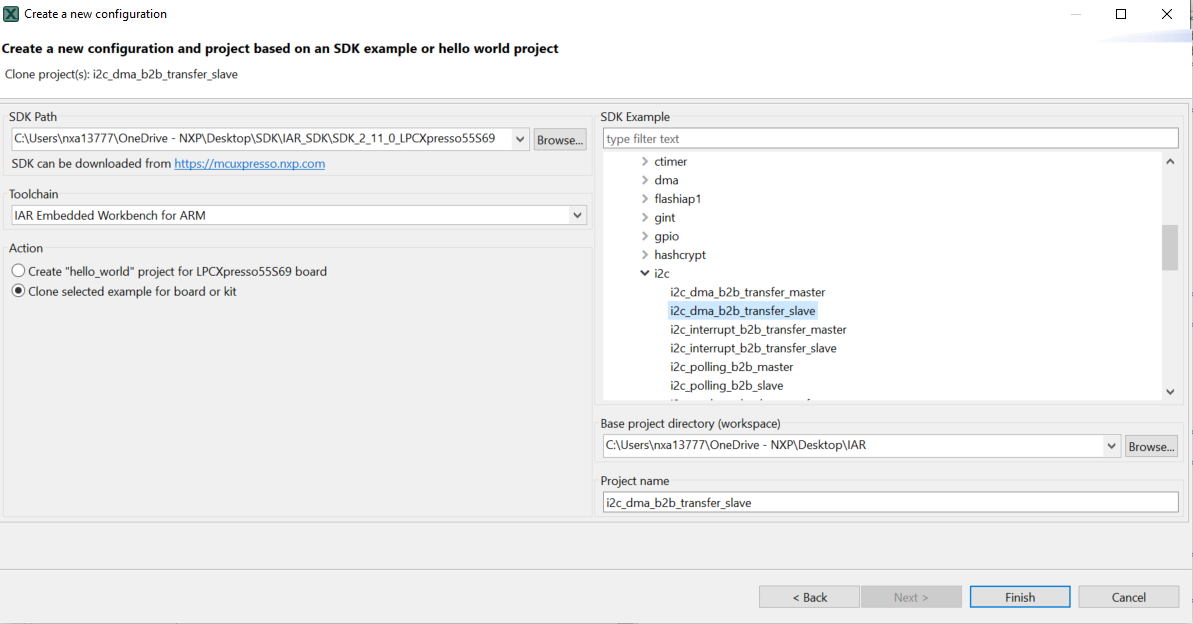Image resolution: width=1193 pixels, height=624 pixels.
Task: Focus the SDK Example filter text field
Action: pyautogui.click(x=890, y=138)
